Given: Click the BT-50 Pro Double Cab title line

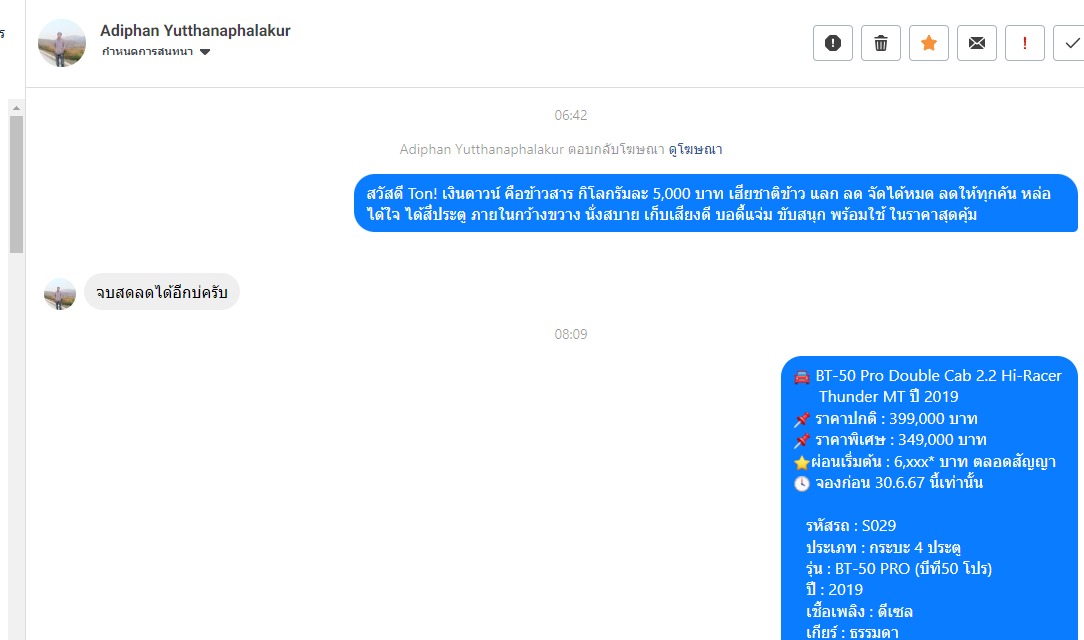Looking at the screenshot, I should [x=928, y=386].
